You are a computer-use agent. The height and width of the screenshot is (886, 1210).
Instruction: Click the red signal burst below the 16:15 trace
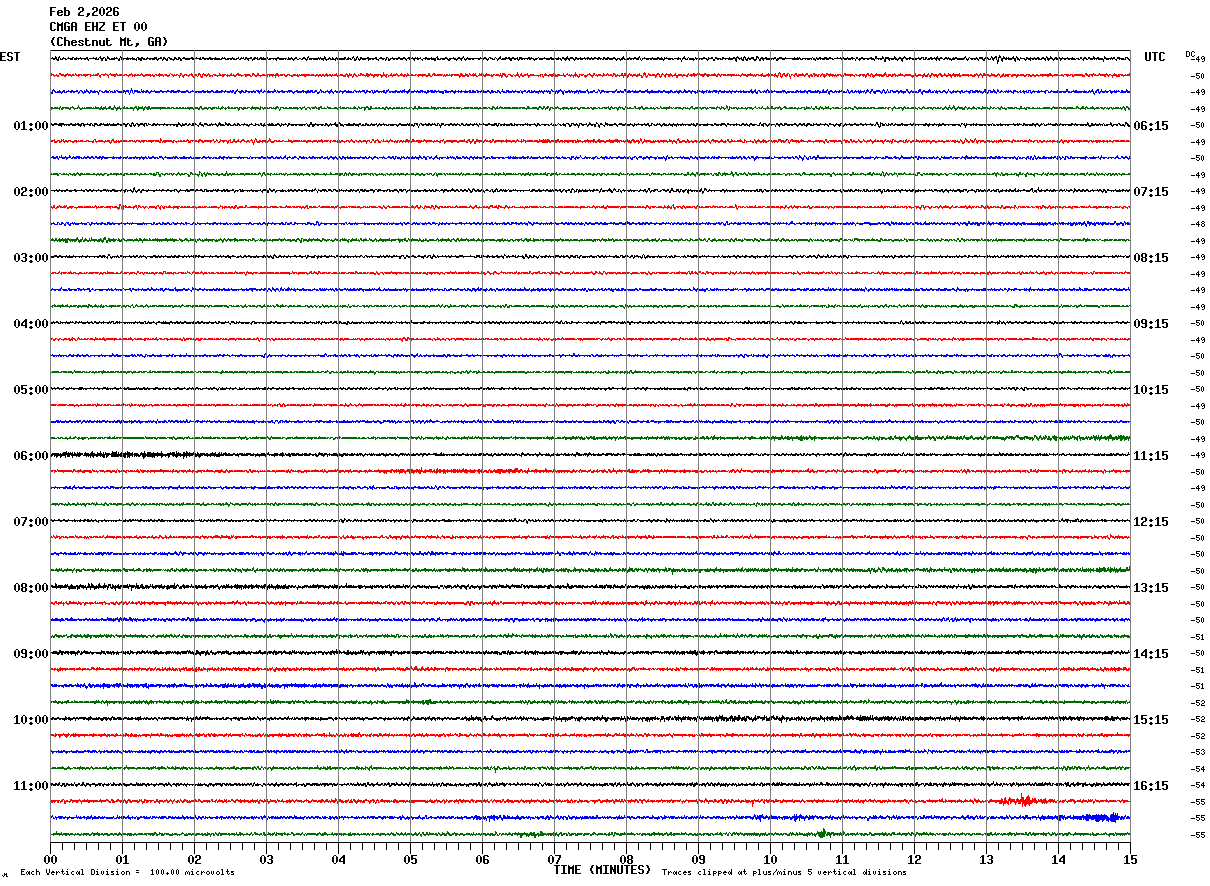pyautogui.click(x=1022, y=800)
